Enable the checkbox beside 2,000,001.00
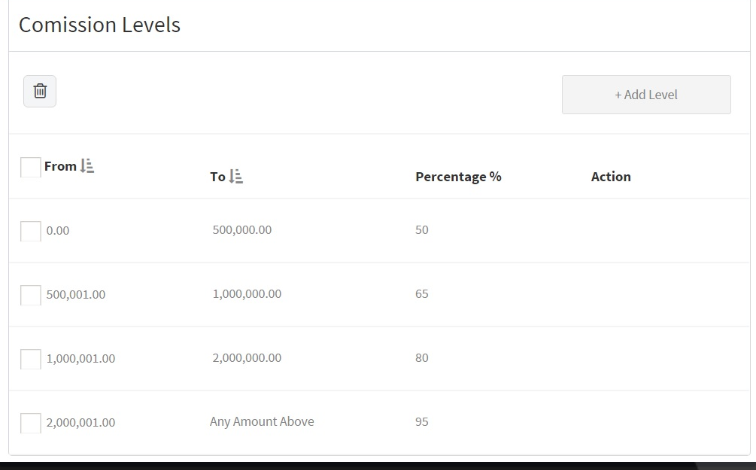The height and width of the screenshot is (470, 756). pos(30,423)
